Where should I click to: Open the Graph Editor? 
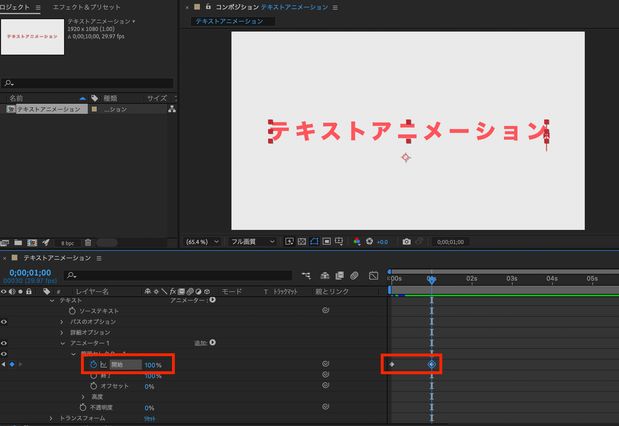373,276
